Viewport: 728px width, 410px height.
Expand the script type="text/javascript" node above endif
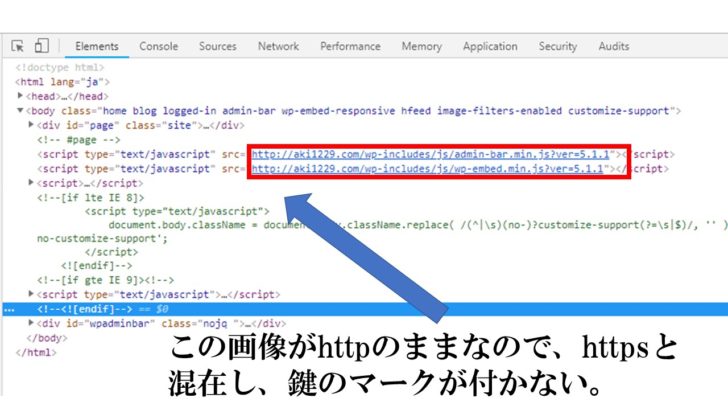click(31, 294)
